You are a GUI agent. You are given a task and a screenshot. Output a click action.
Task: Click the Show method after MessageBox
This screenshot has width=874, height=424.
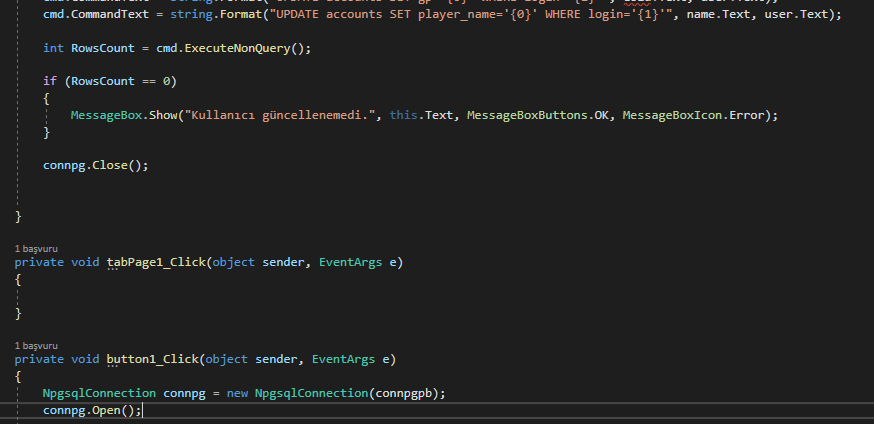pos(163,115)
